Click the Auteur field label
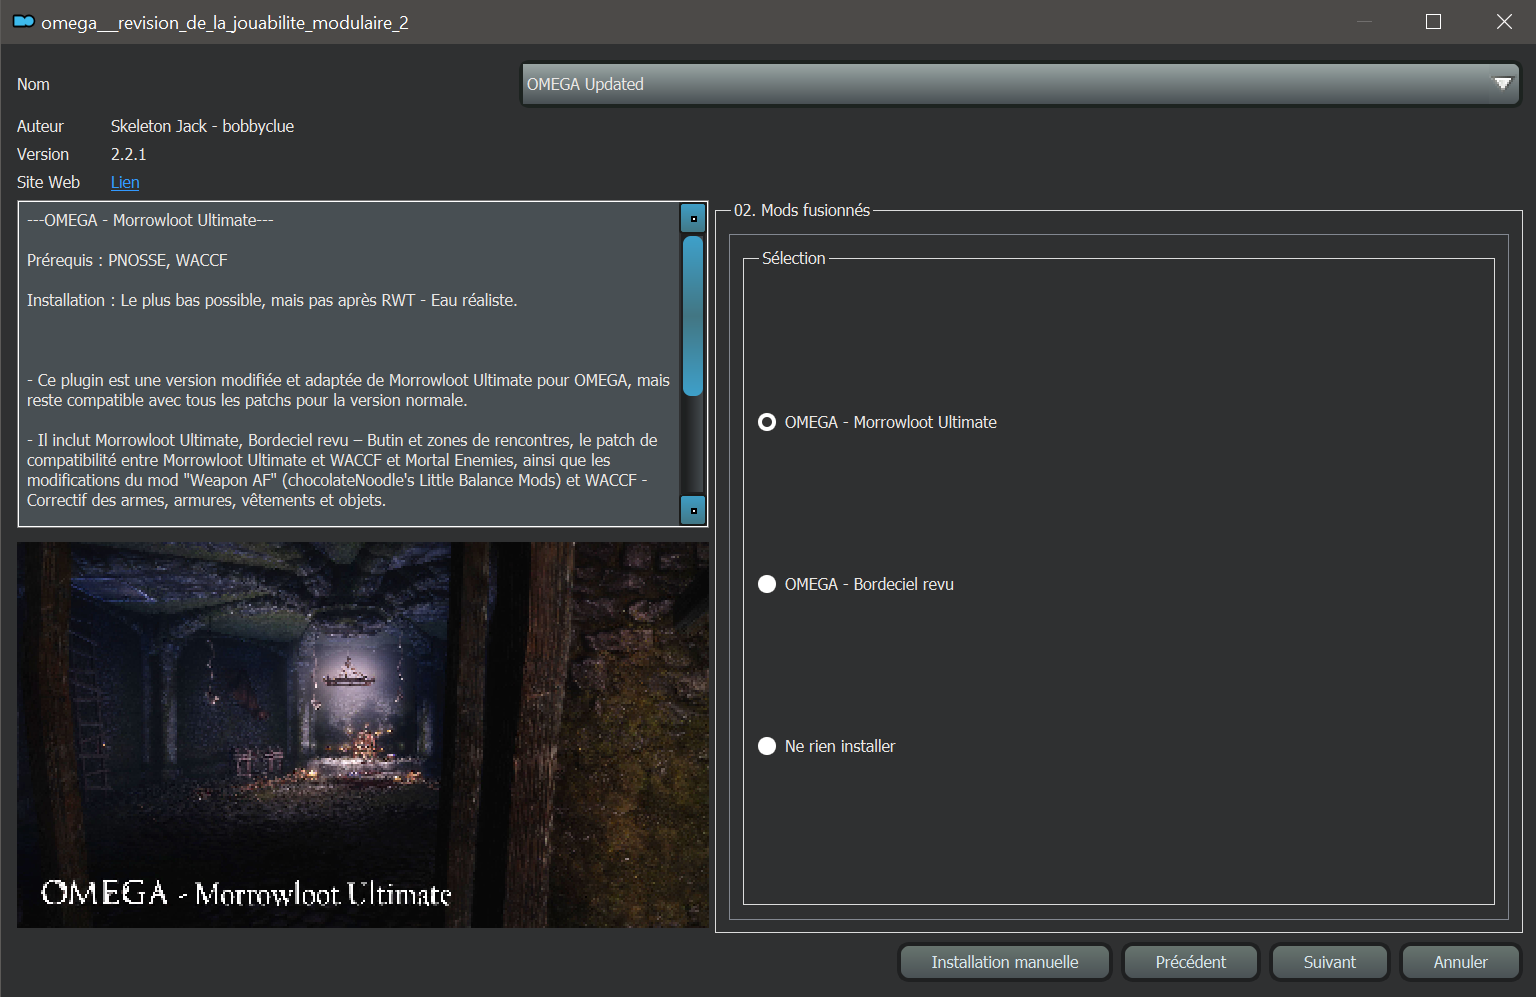The height and width of the screenshot is (997, 1536). click(40, 126)
